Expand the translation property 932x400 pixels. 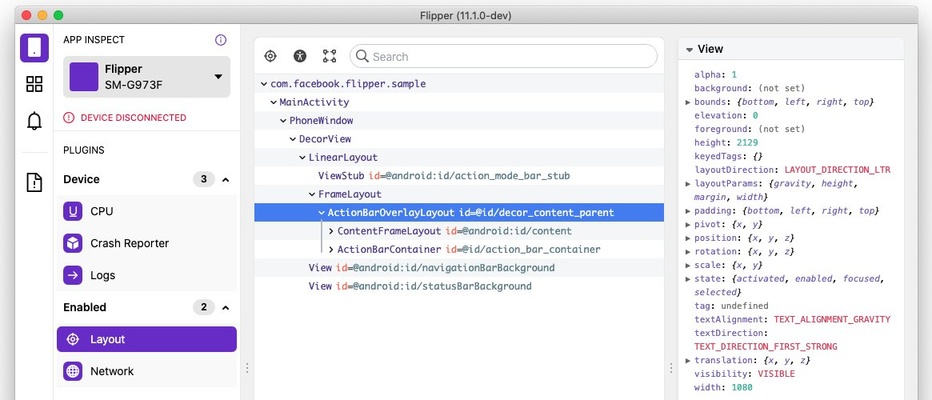(x=688, y=361)
